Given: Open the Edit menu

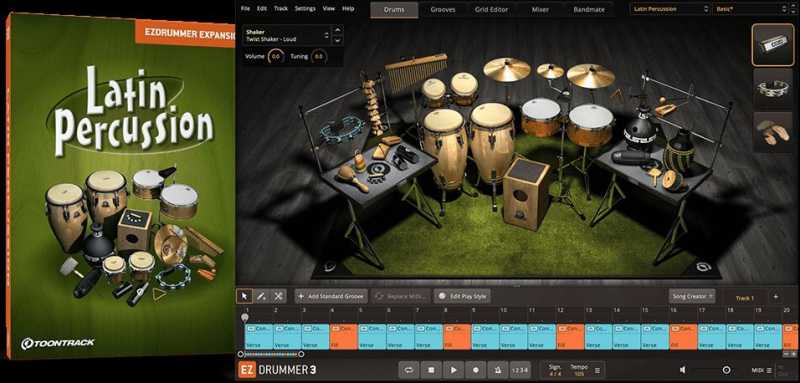Looking at the screenshot, I should click(x=262, y=9).
